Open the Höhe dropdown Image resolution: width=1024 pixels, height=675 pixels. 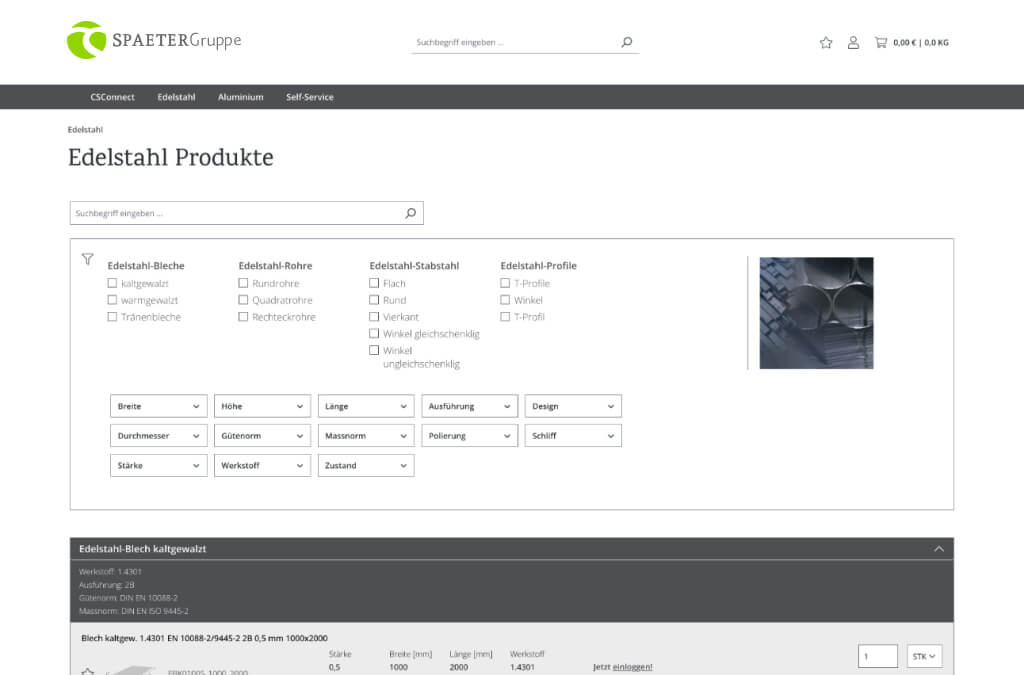tap(263, 406)
